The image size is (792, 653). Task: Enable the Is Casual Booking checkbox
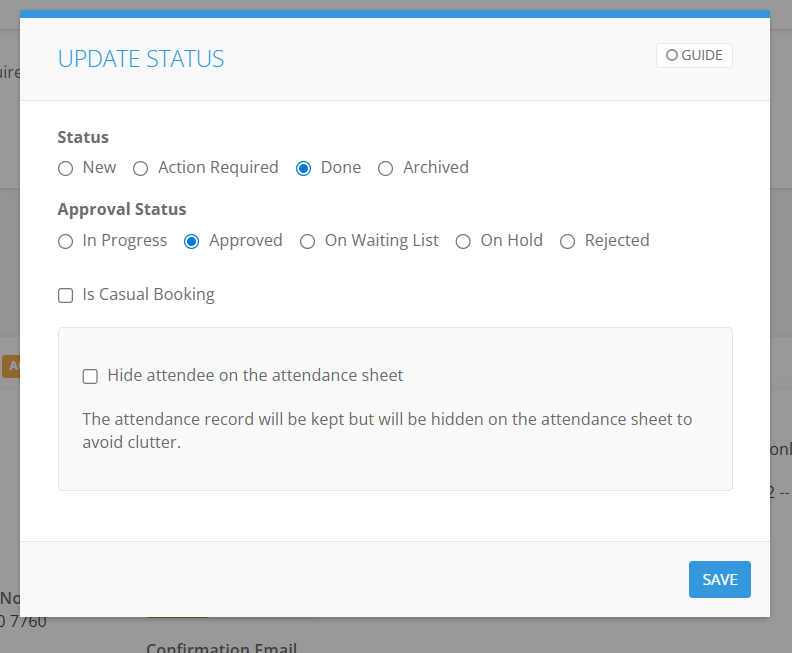point(66,295)
